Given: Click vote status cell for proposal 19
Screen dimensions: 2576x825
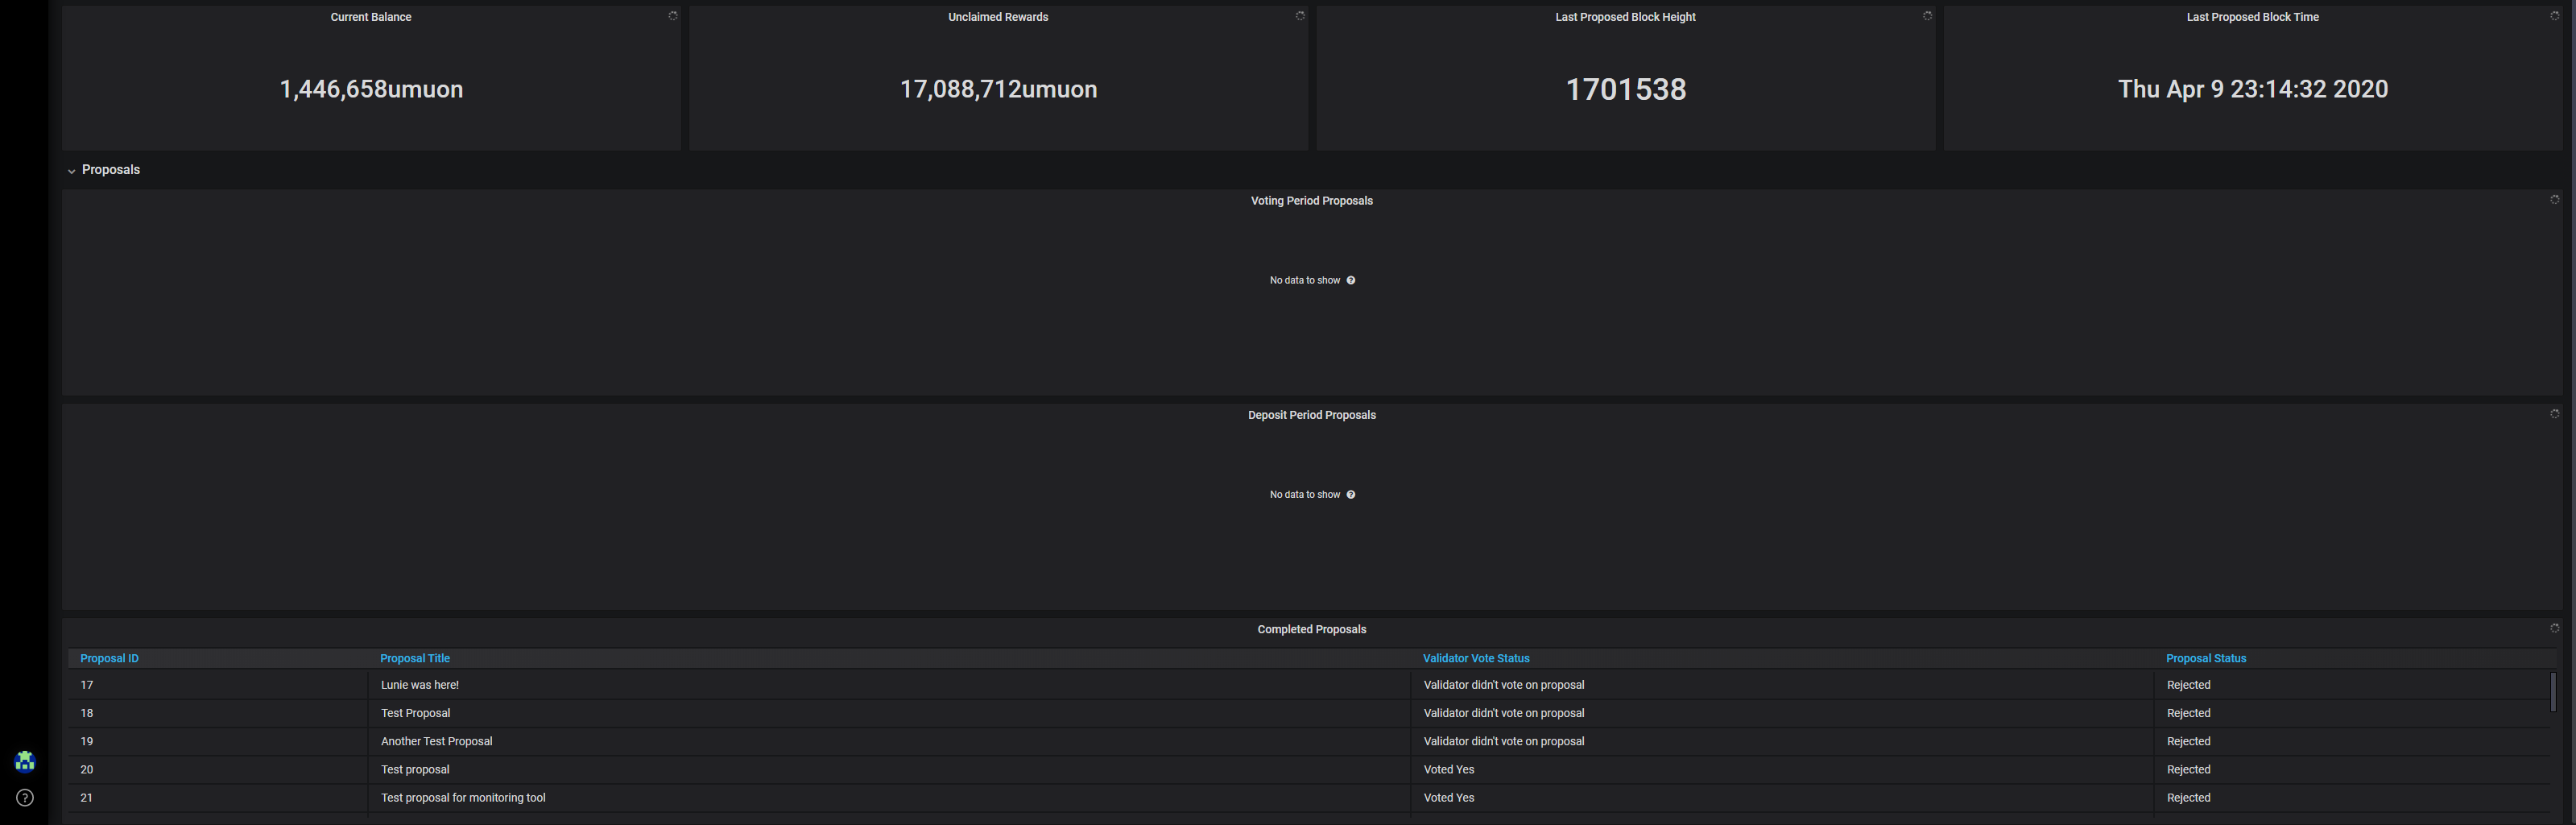Looking at the screenshot, I should [1781, 741].
